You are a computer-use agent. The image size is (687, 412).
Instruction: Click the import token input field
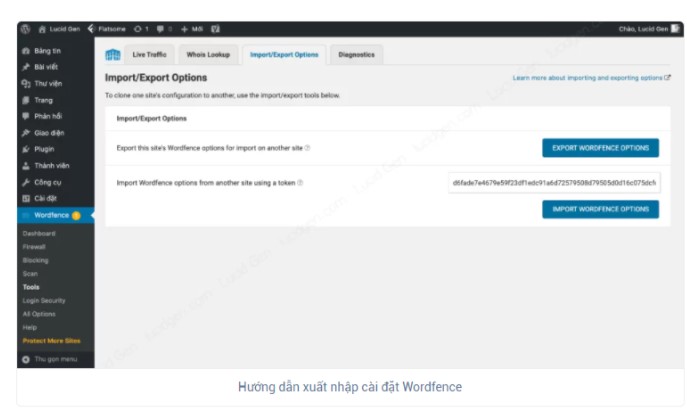(x=554, y=183)
